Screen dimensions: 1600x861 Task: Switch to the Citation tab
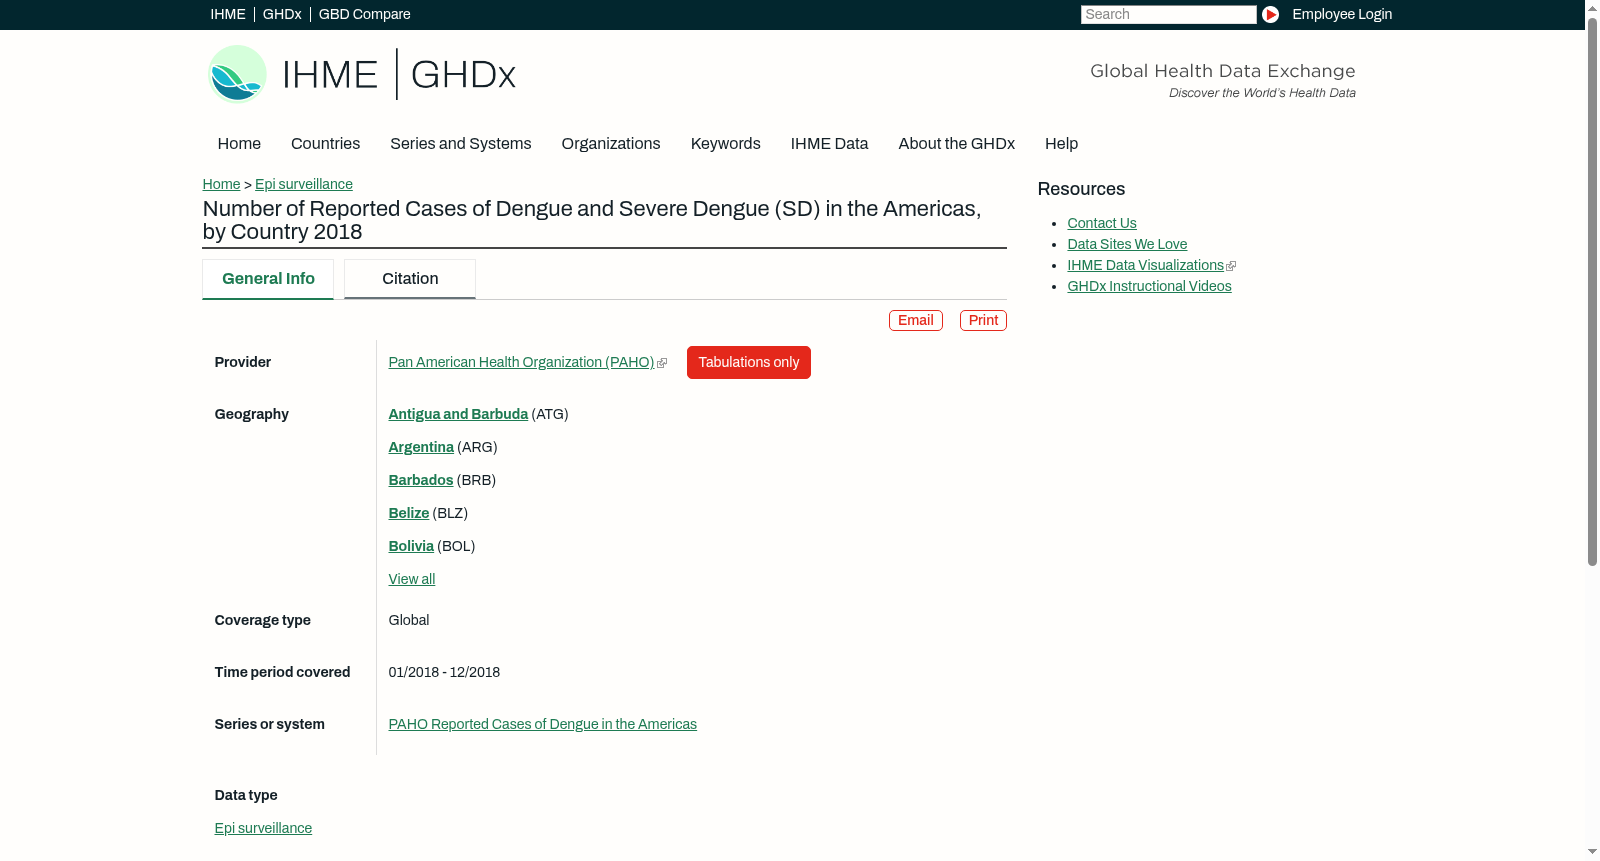tap(410, 279)
